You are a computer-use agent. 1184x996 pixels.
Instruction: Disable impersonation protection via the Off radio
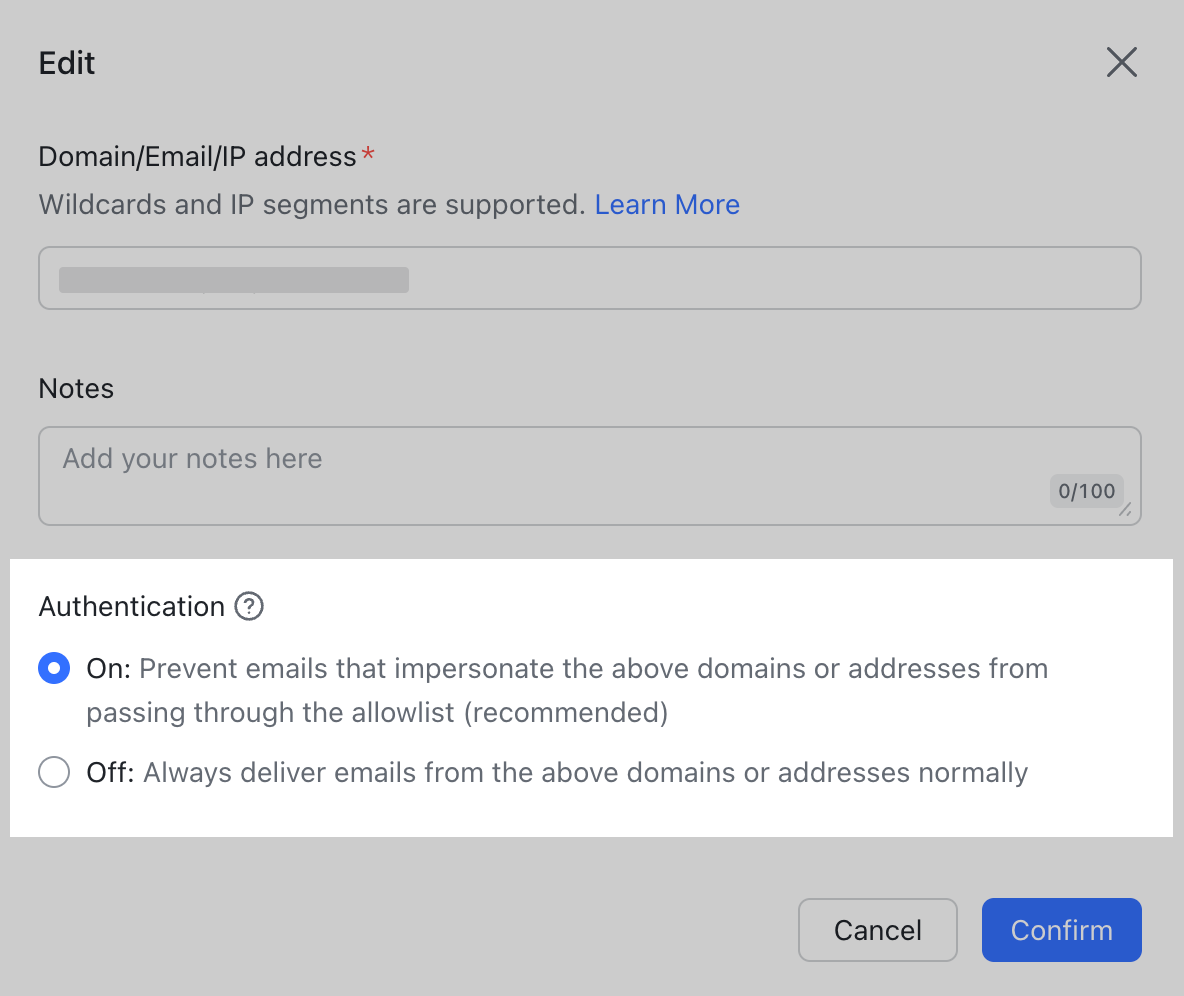click(x=54, y=772)
